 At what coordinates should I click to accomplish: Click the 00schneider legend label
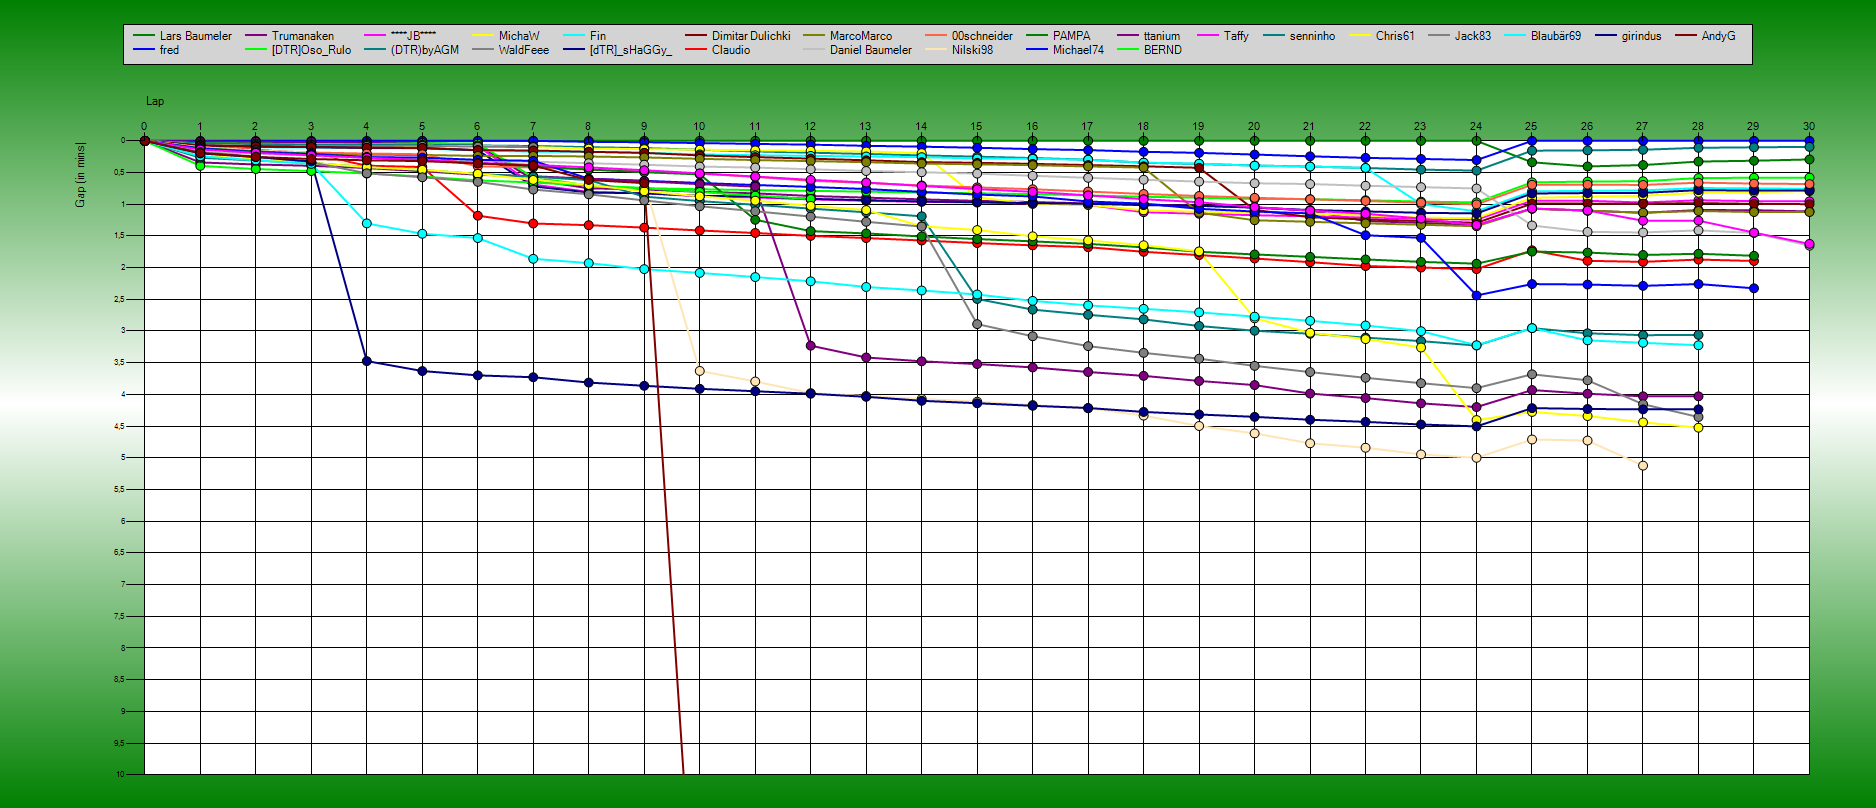click(982, 36)
